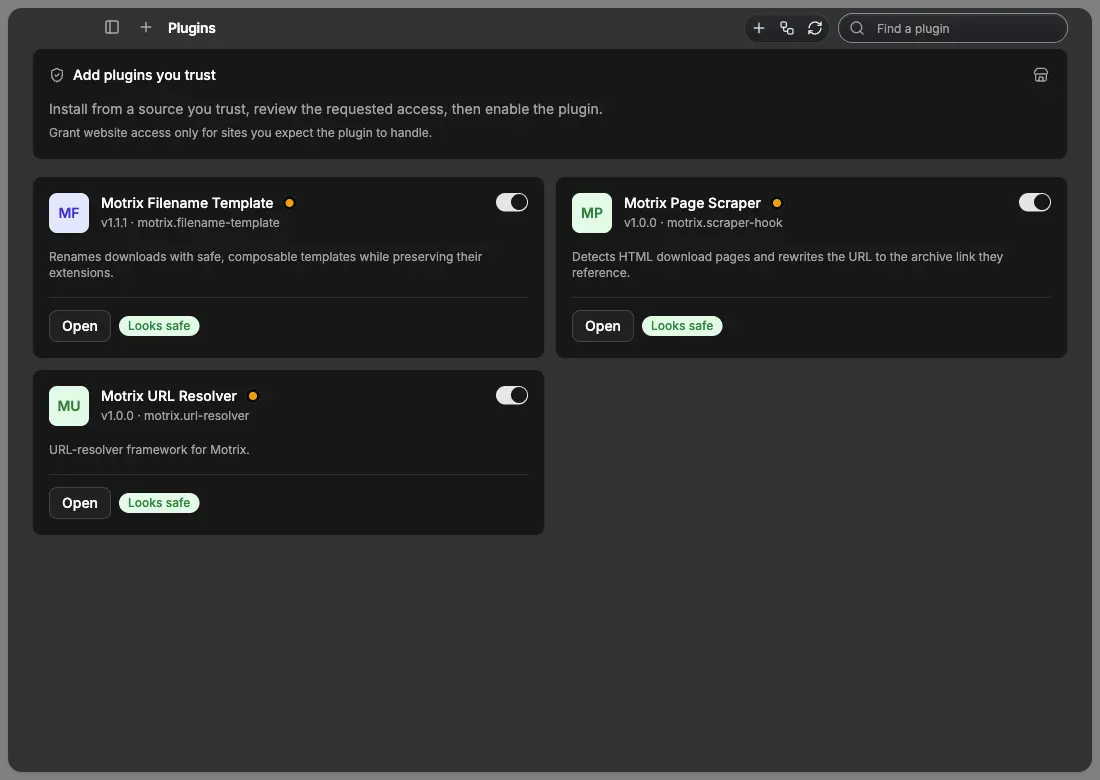
Task: Click the plugin connections icon in toolbar
Action: 786,28
